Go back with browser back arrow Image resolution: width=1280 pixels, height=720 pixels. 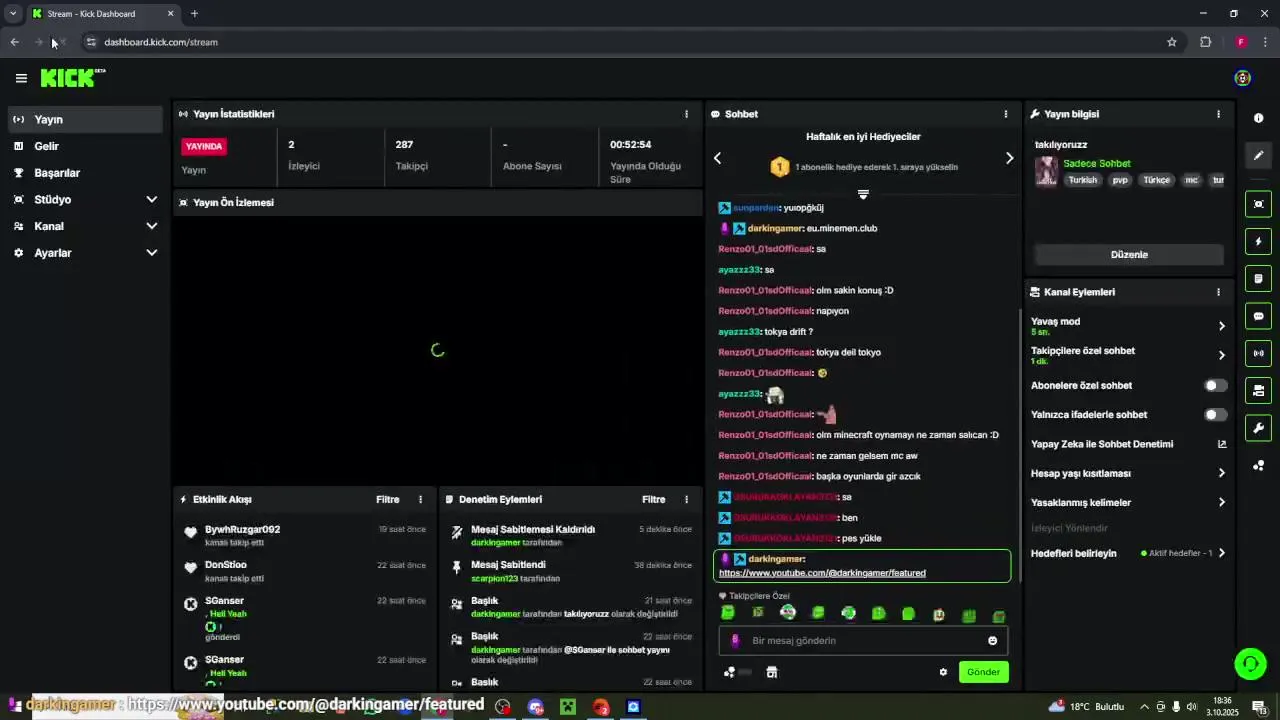(x=14, y=42)
